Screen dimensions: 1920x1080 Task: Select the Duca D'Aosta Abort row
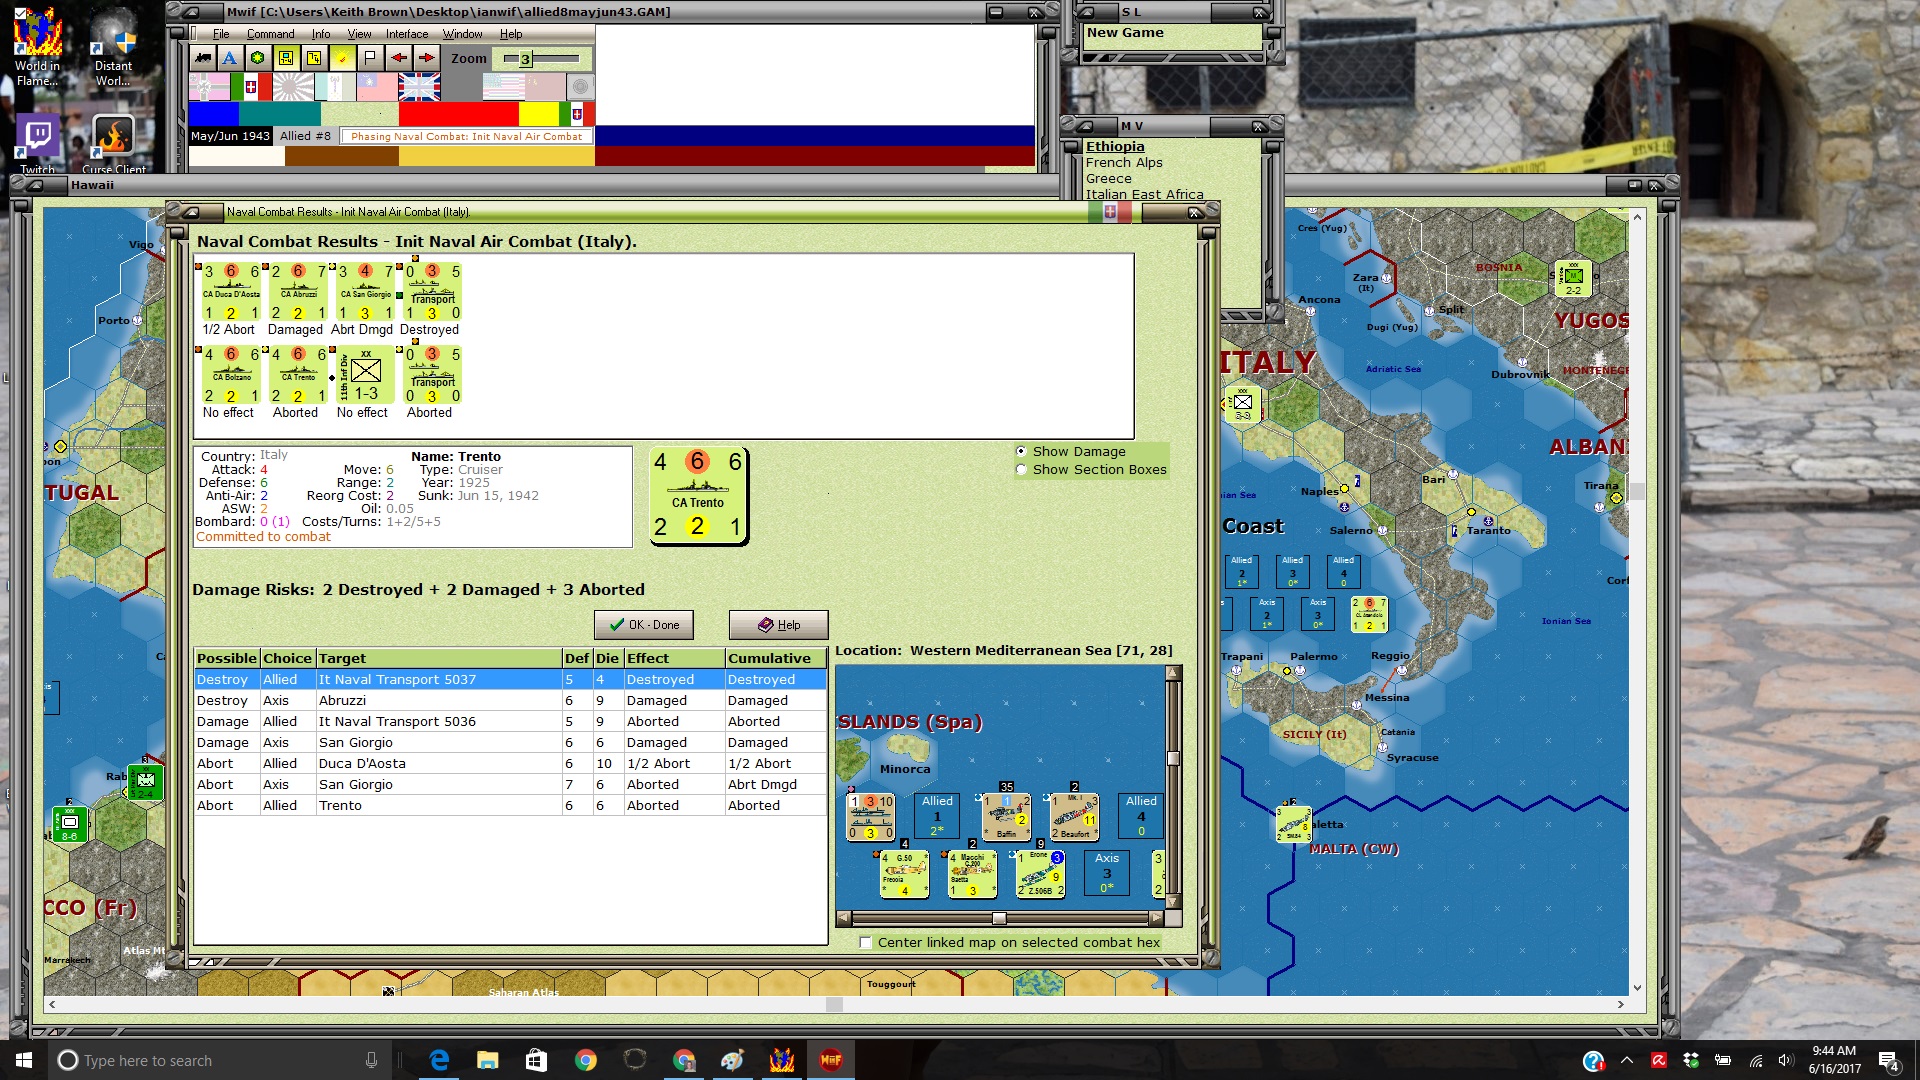(510, 764)
